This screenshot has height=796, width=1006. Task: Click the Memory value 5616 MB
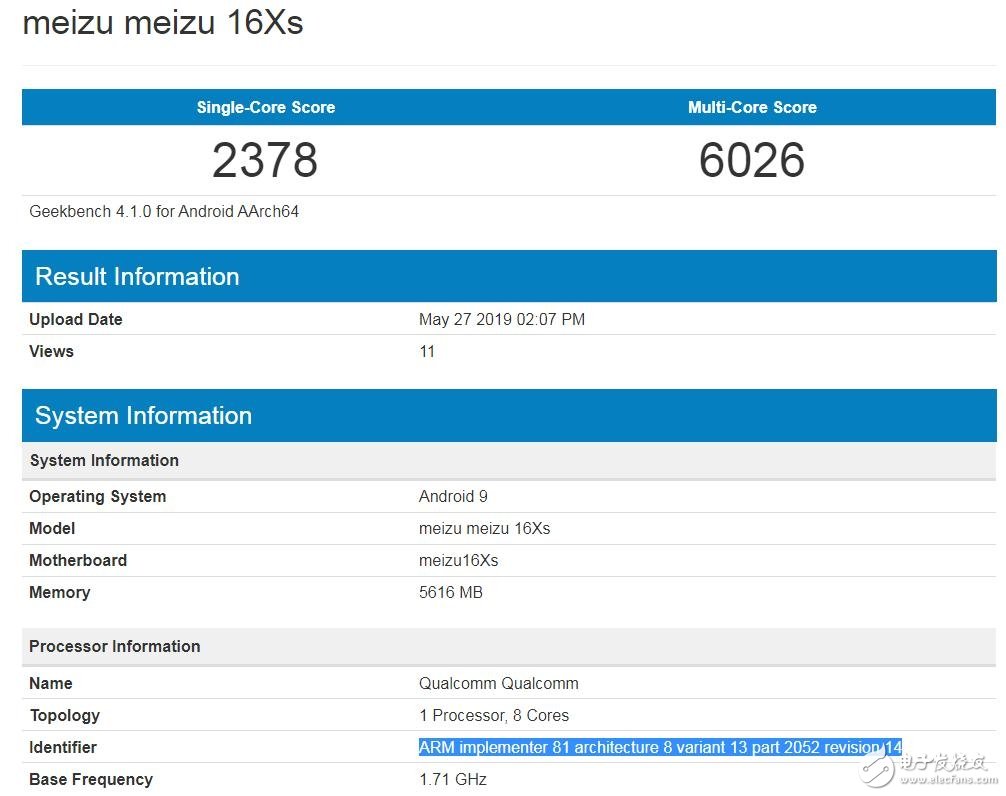coord(450,593)
